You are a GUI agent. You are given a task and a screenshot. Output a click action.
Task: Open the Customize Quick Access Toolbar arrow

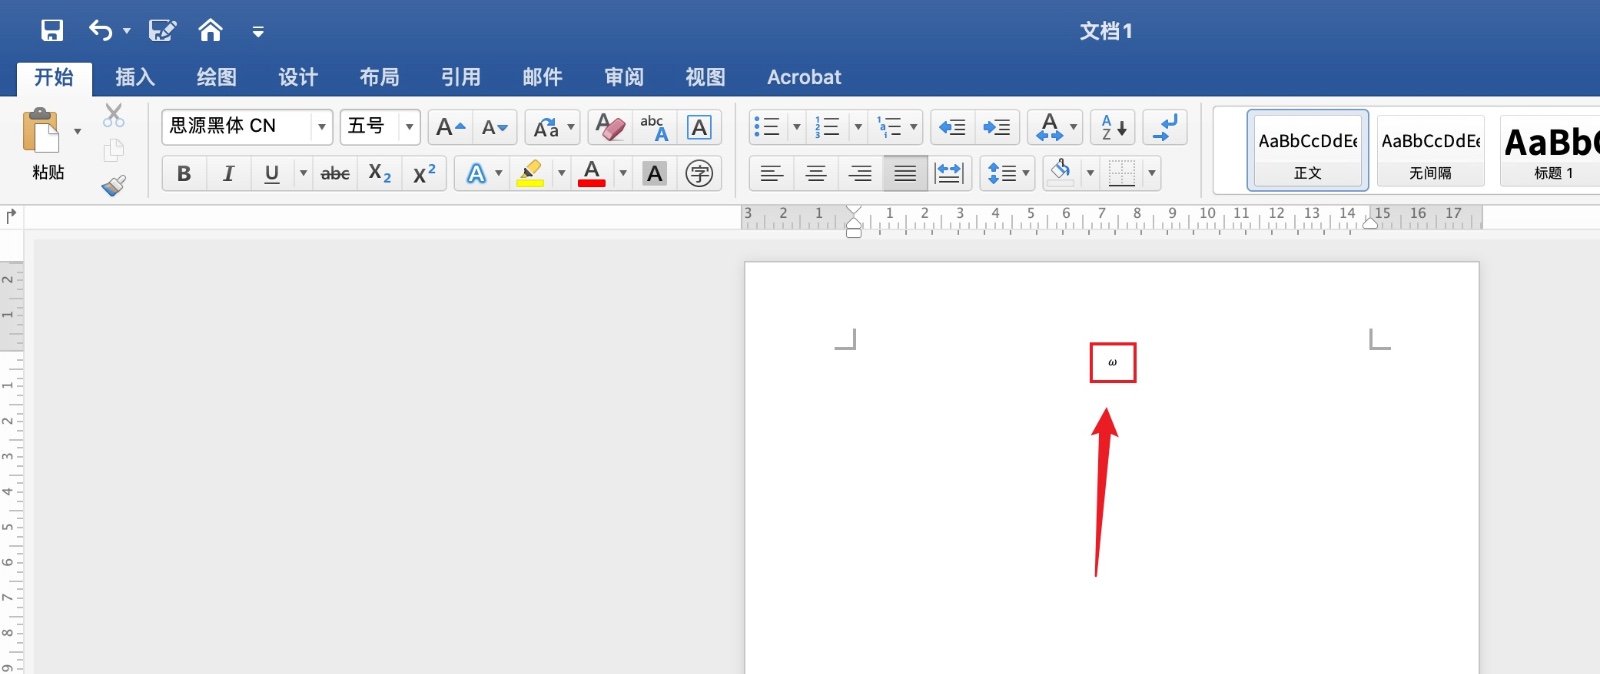coord(258,32)
